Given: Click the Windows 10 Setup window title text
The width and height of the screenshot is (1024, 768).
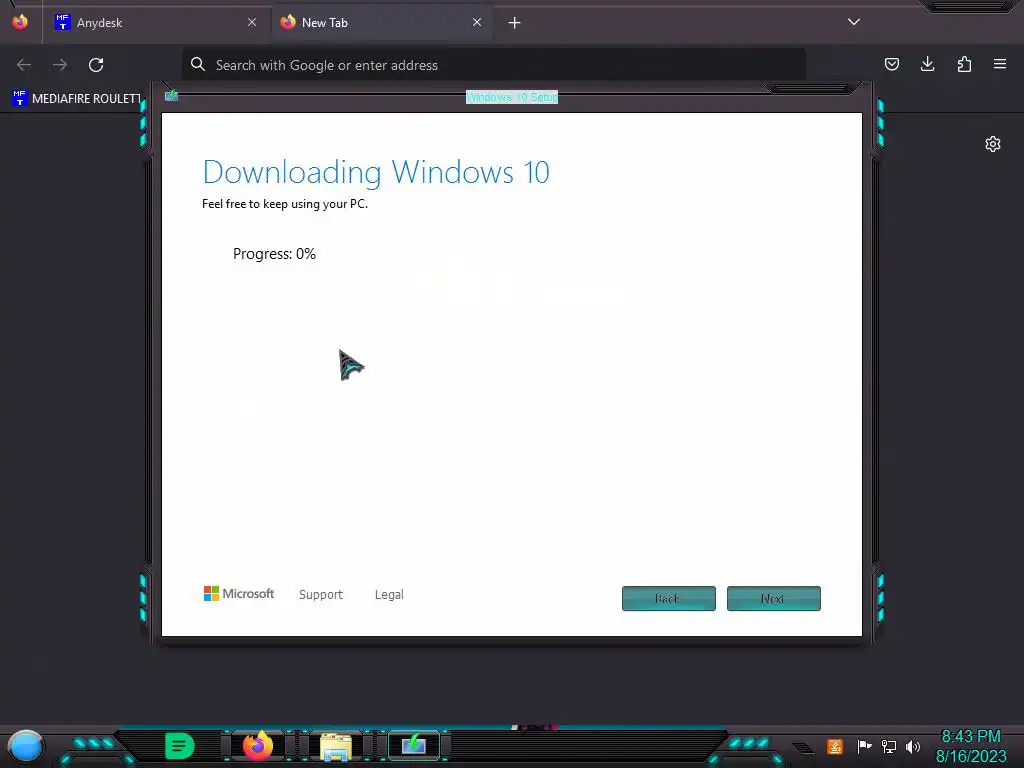Looking at the screenshot, I should 512,97.
